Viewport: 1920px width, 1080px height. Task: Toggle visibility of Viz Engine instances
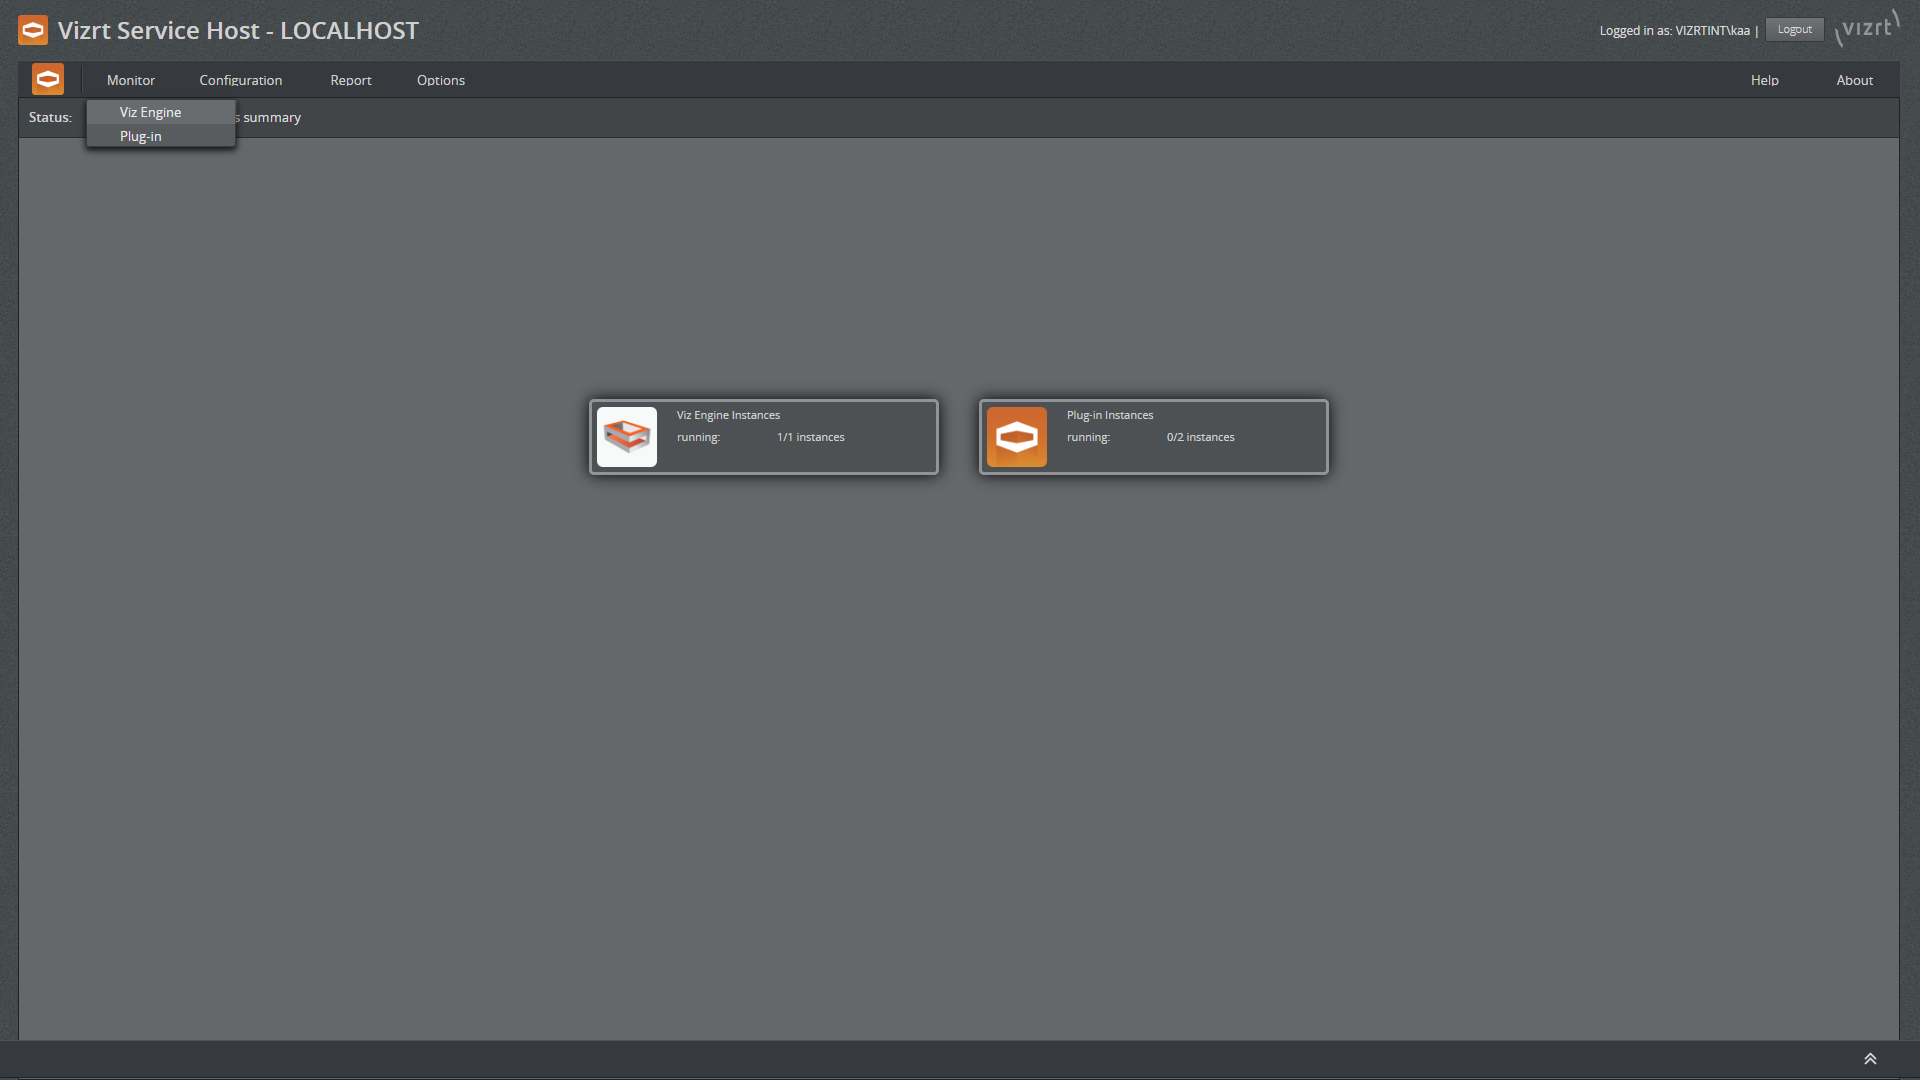[x=150, y=112]
